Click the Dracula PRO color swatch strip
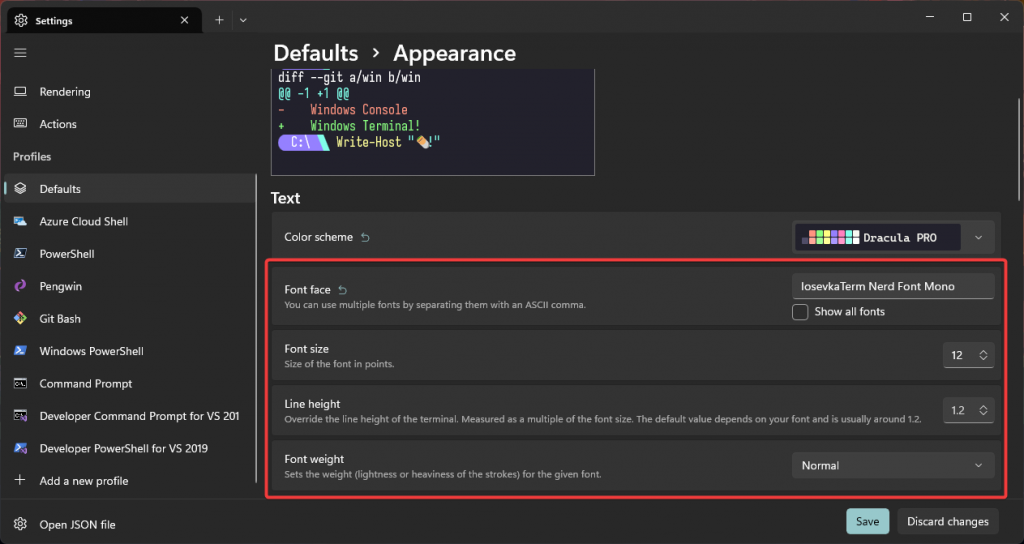 click(830, 238)
